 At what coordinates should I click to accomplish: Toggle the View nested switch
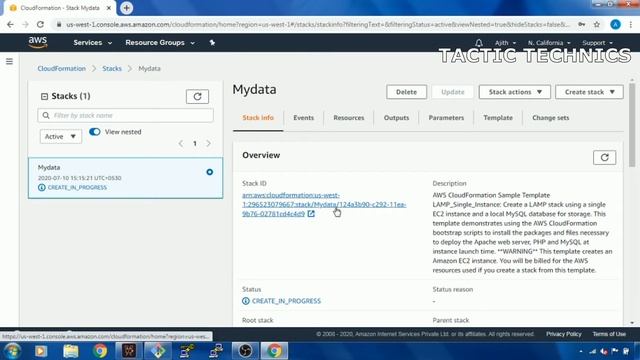click(95, 131)
